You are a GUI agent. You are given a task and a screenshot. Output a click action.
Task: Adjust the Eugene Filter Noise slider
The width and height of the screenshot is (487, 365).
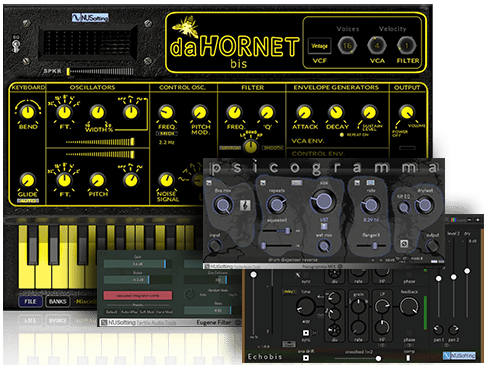pyautogui.click(x=138, y=280)
